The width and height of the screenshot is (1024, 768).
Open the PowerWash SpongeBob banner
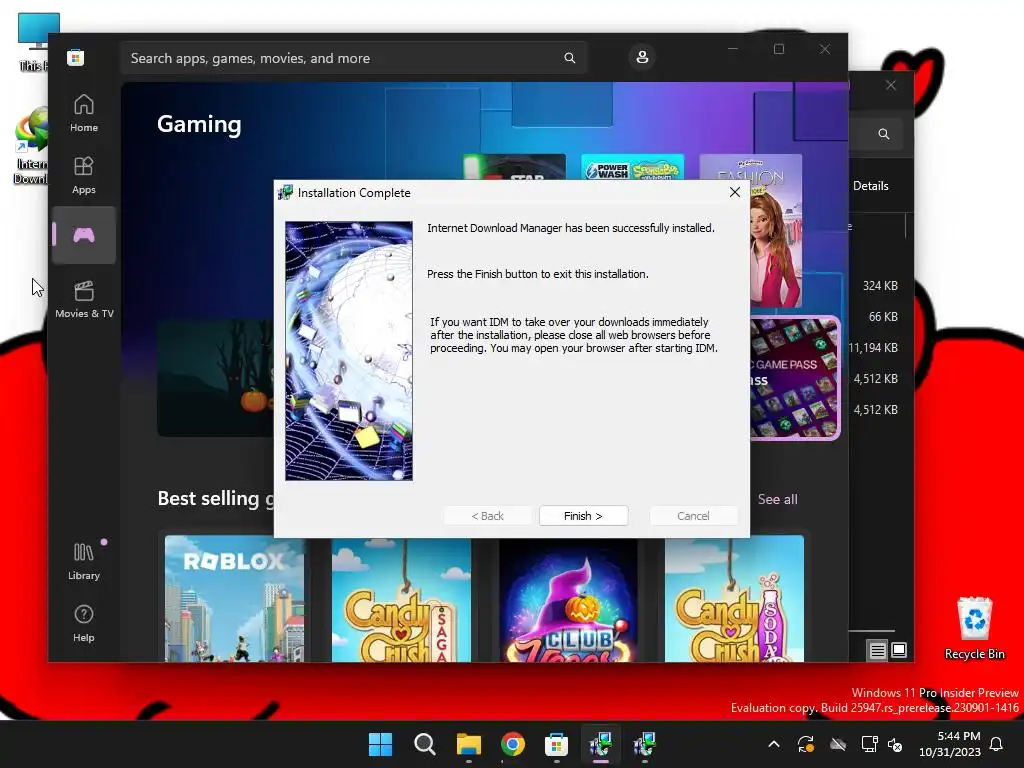632,167
